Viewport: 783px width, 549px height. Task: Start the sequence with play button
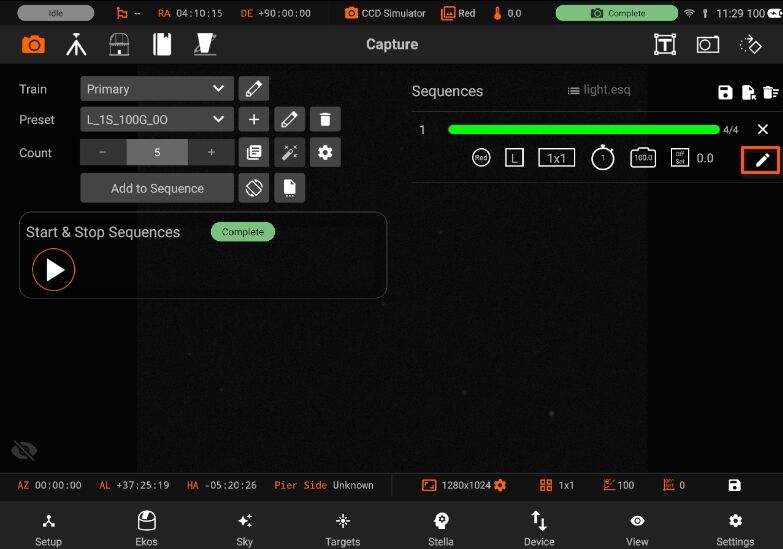click(53, 270)
